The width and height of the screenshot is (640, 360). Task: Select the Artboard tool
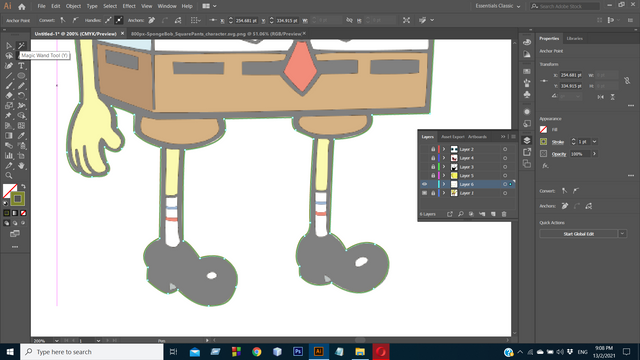(21, 156)
